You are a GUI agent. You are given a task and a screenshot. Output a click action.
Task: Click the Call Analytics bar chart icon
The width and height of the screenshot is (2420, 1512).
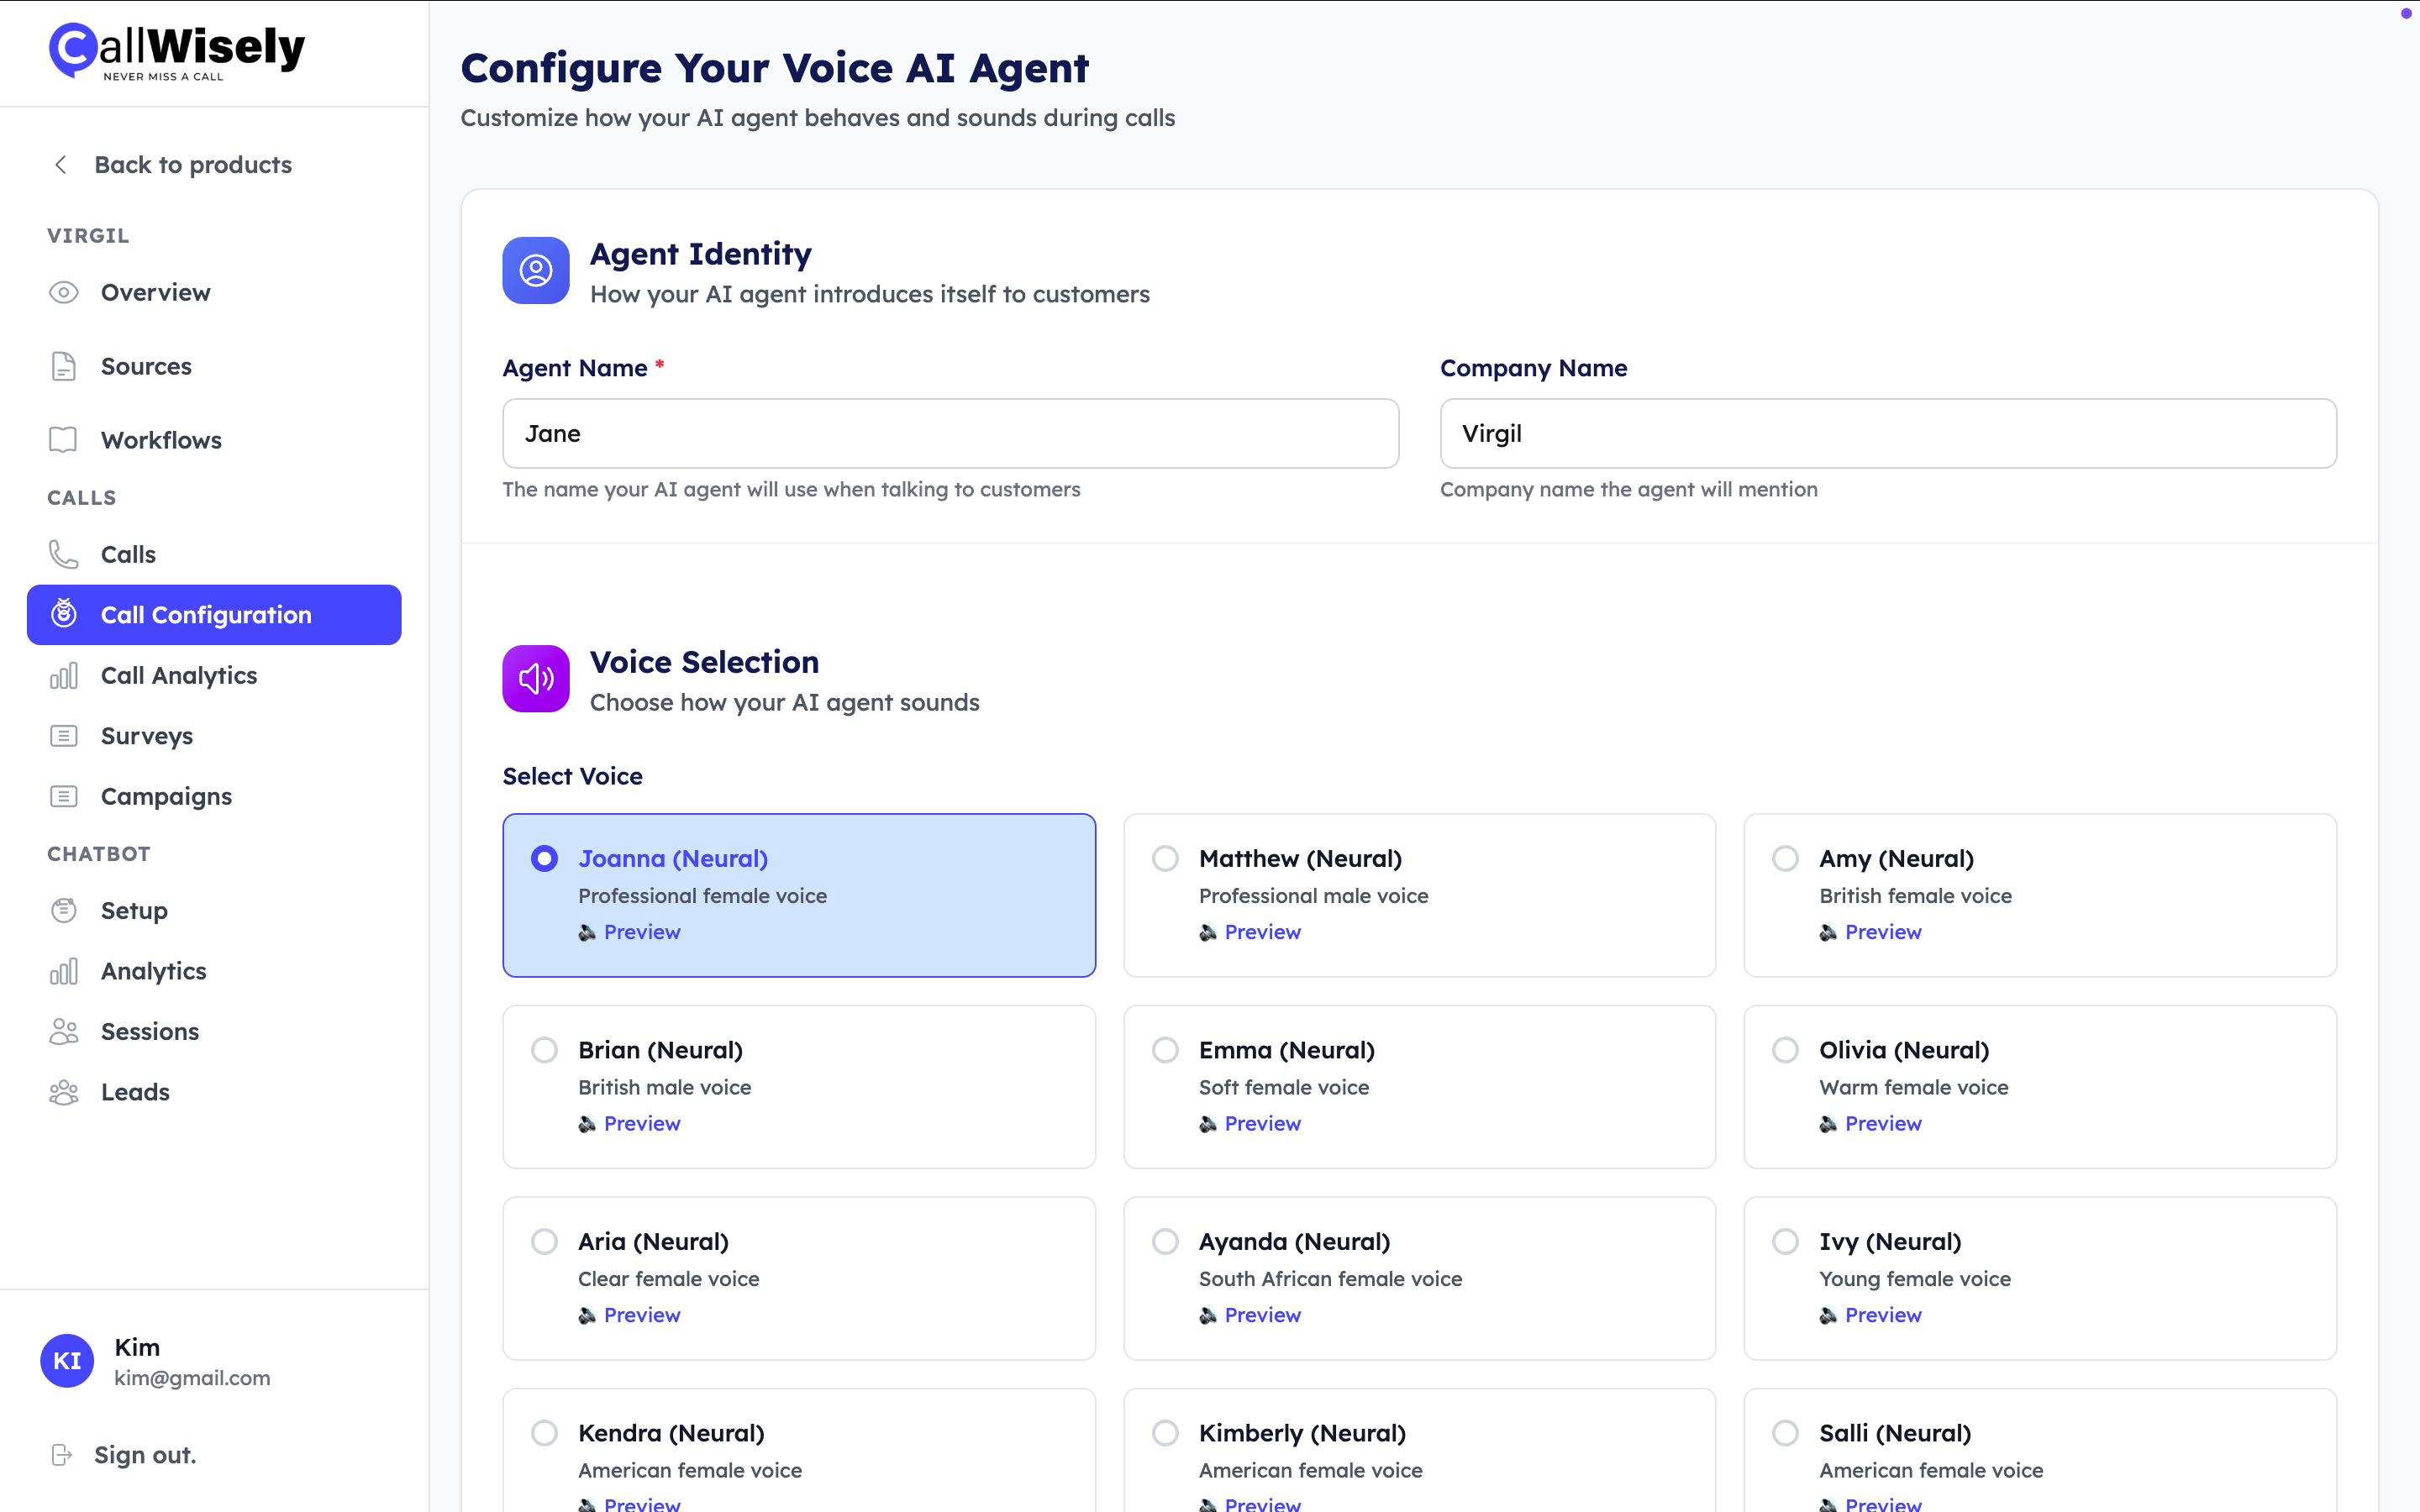pyautogui.click(x=64, y=676)
